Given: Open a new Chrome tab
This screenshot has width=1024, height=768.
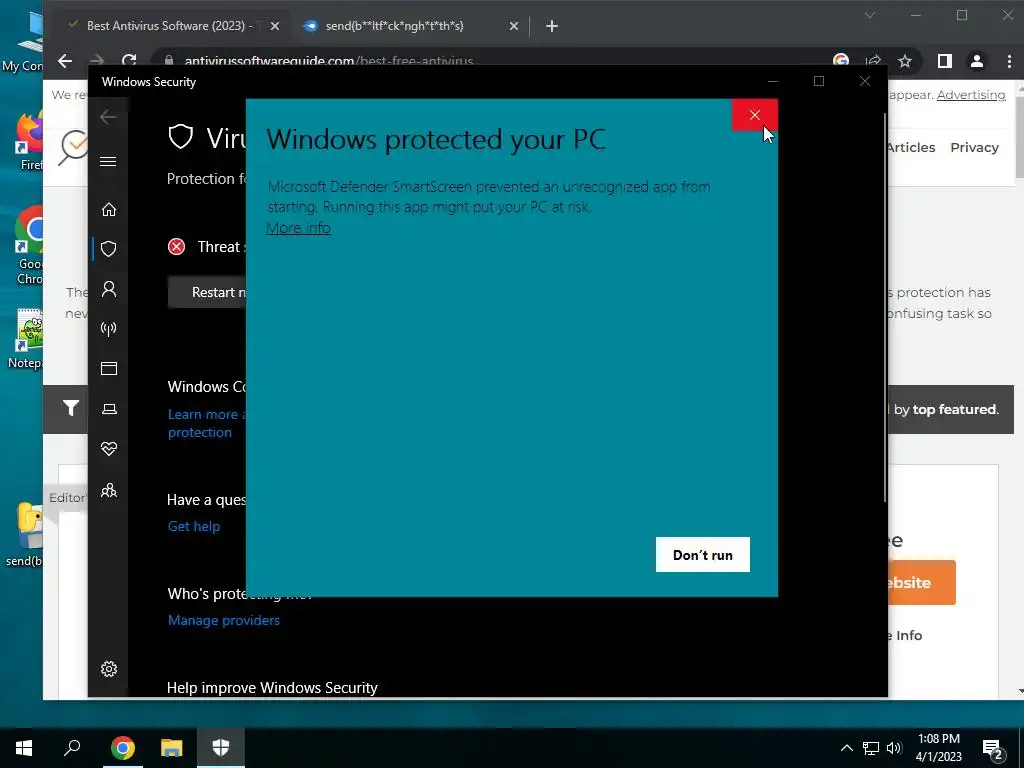Looking at the screenshot, I should (552, 26).
